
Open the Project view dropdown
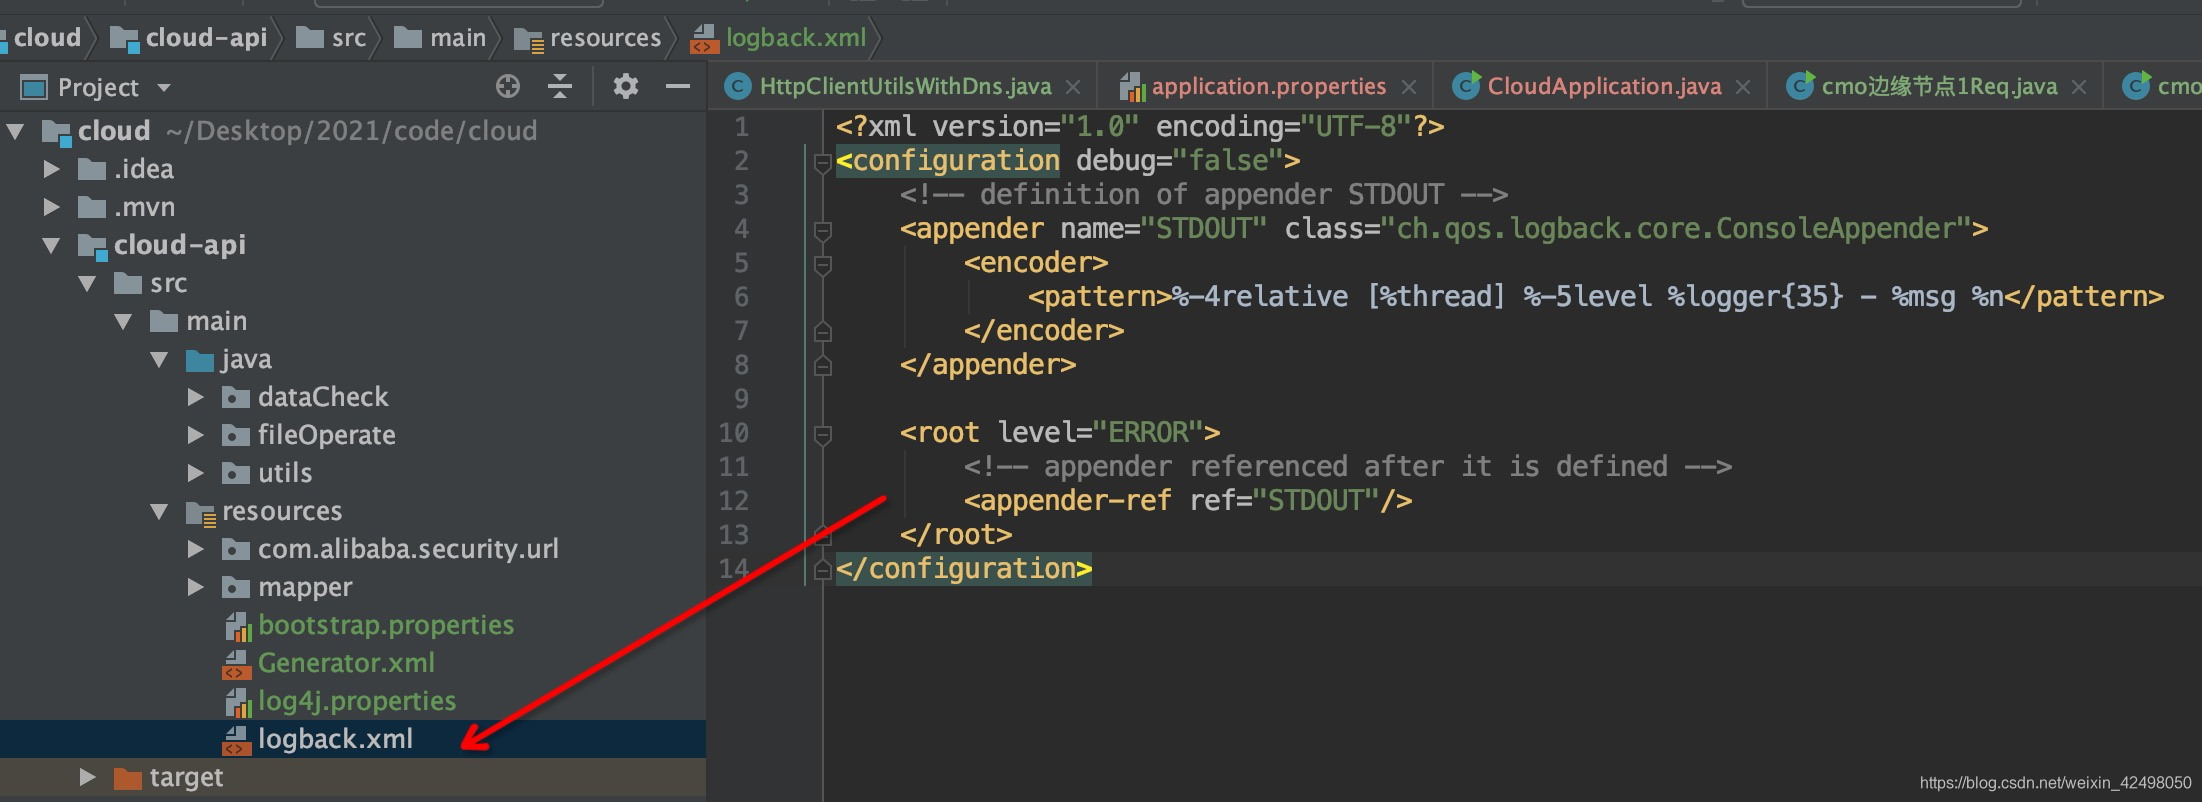(x=164, y=88)
